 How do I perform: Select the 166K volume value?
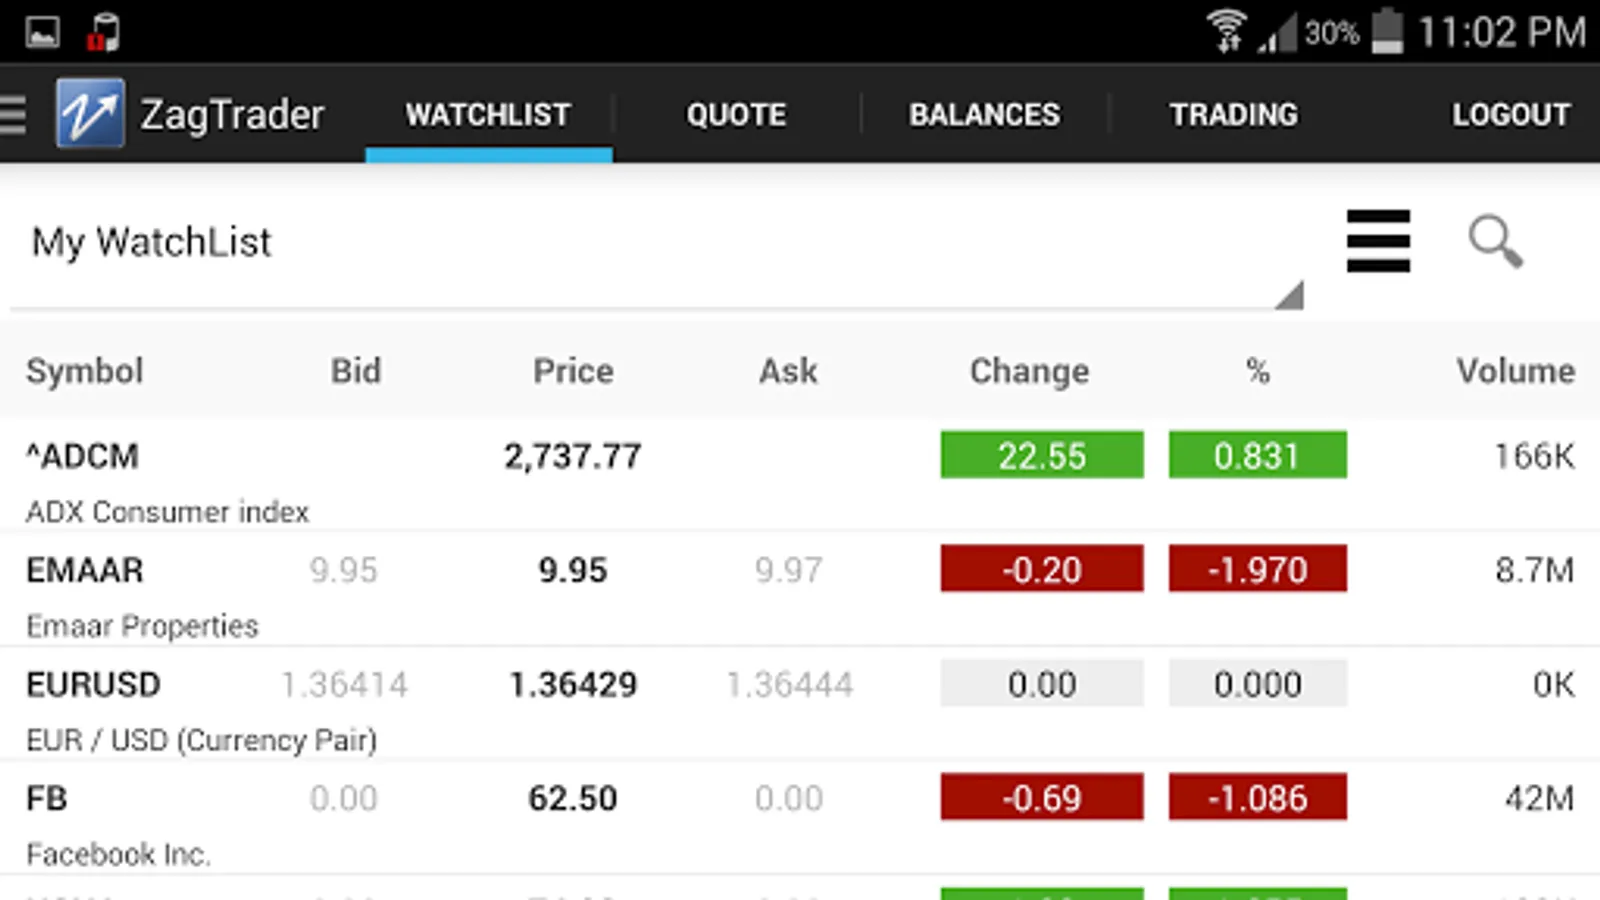click(x=1534, y=456)
